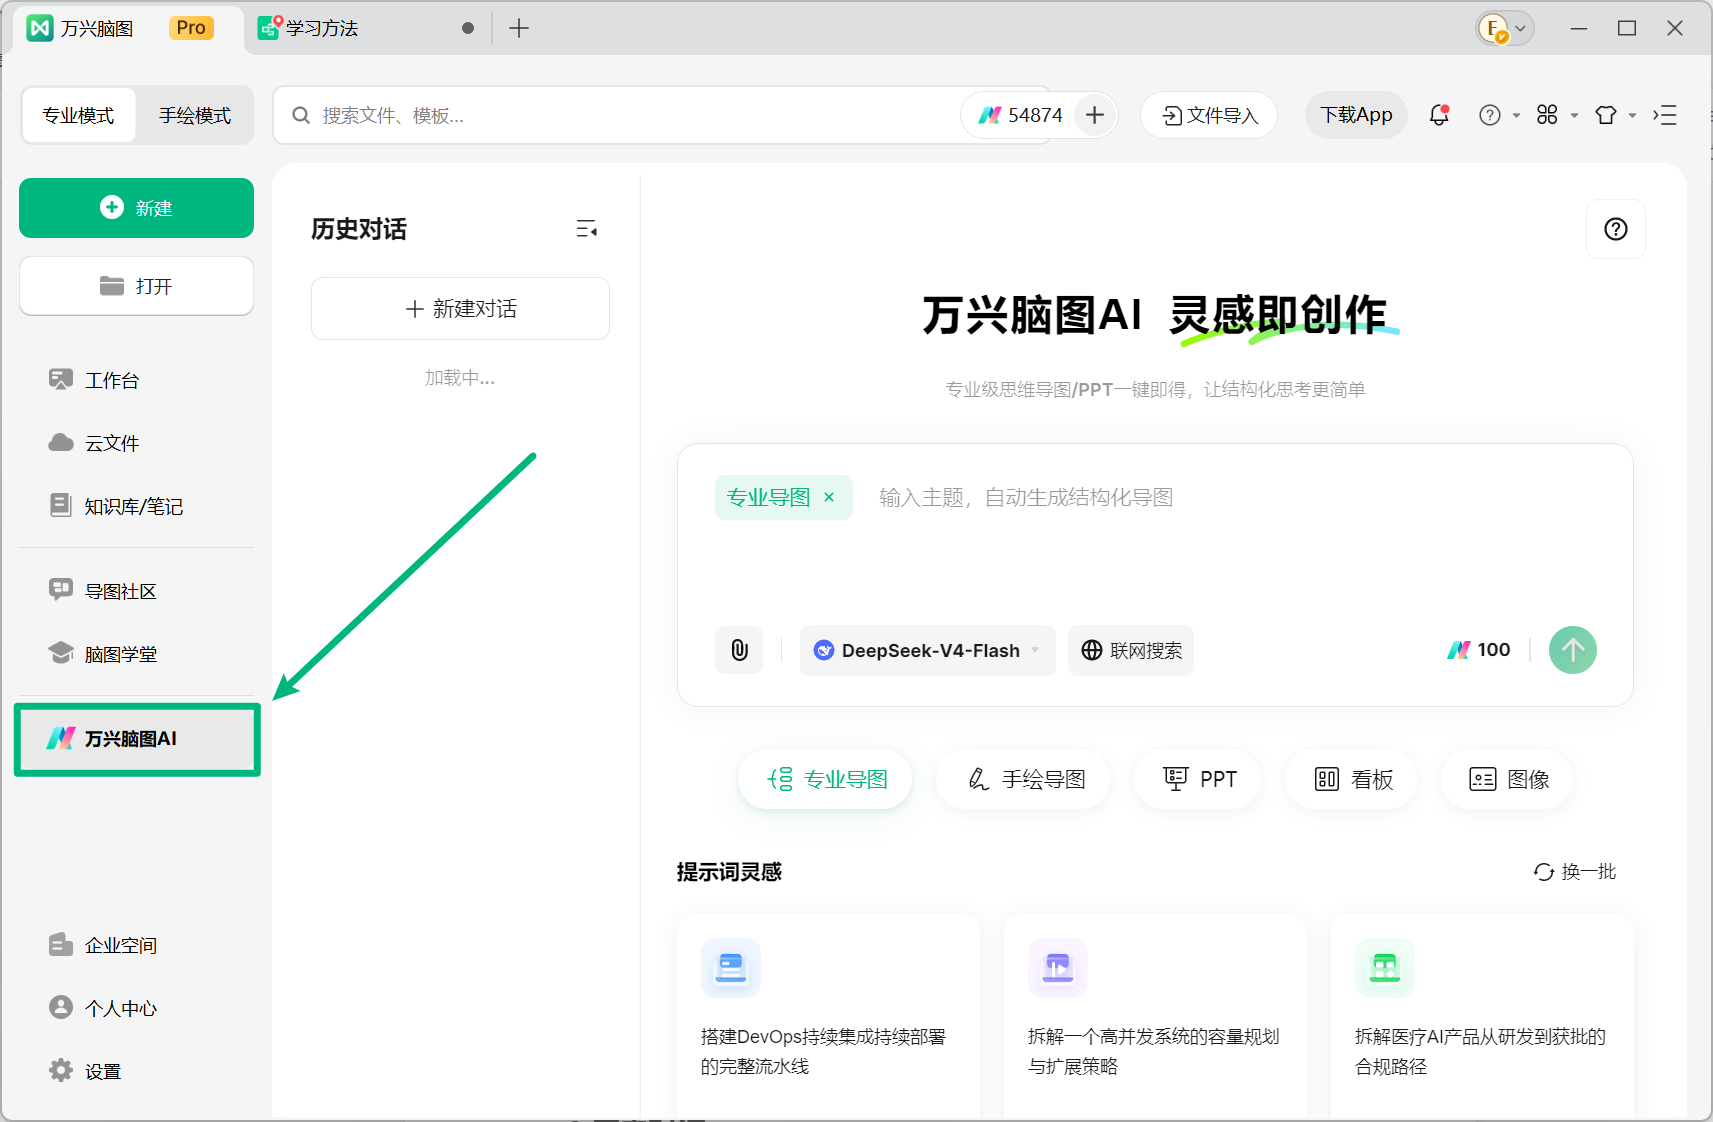Screen dimensions: 1713x1122
Task: Switch to 手绘模式 hand-drawn mode
Action: [x=195, y=115]
